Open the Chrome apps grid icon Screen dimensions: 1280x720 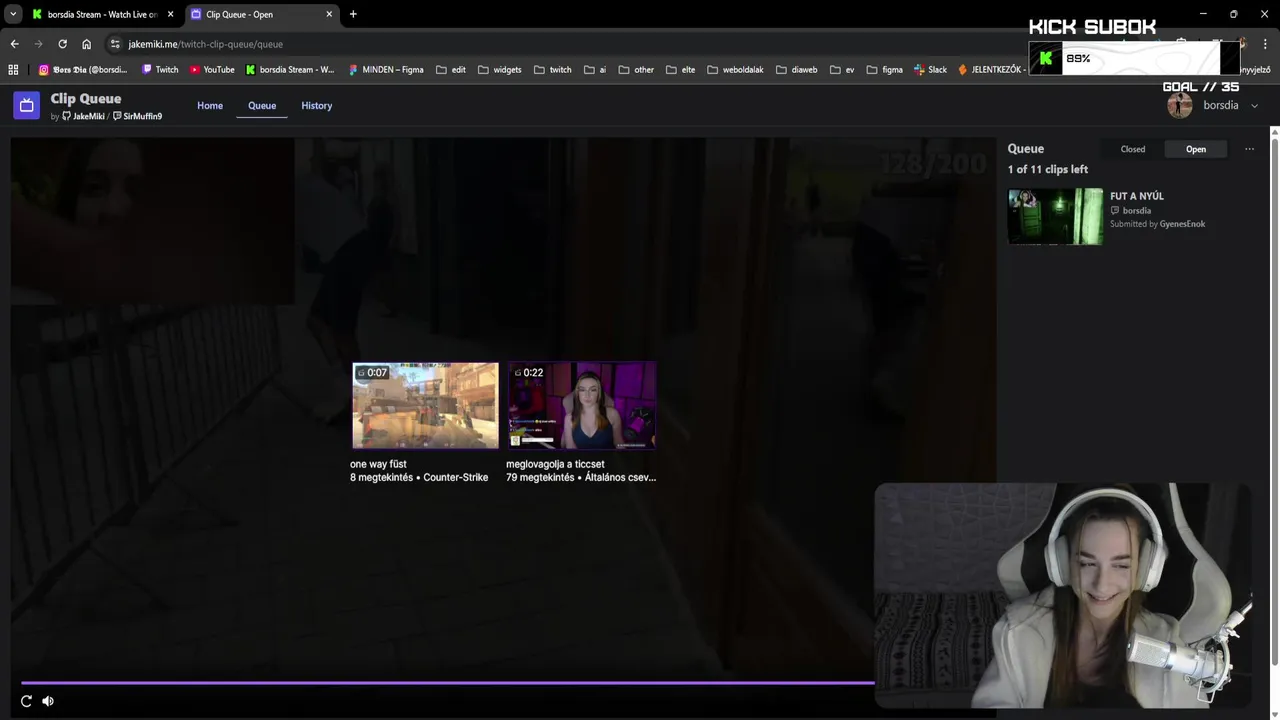(13, 70)
